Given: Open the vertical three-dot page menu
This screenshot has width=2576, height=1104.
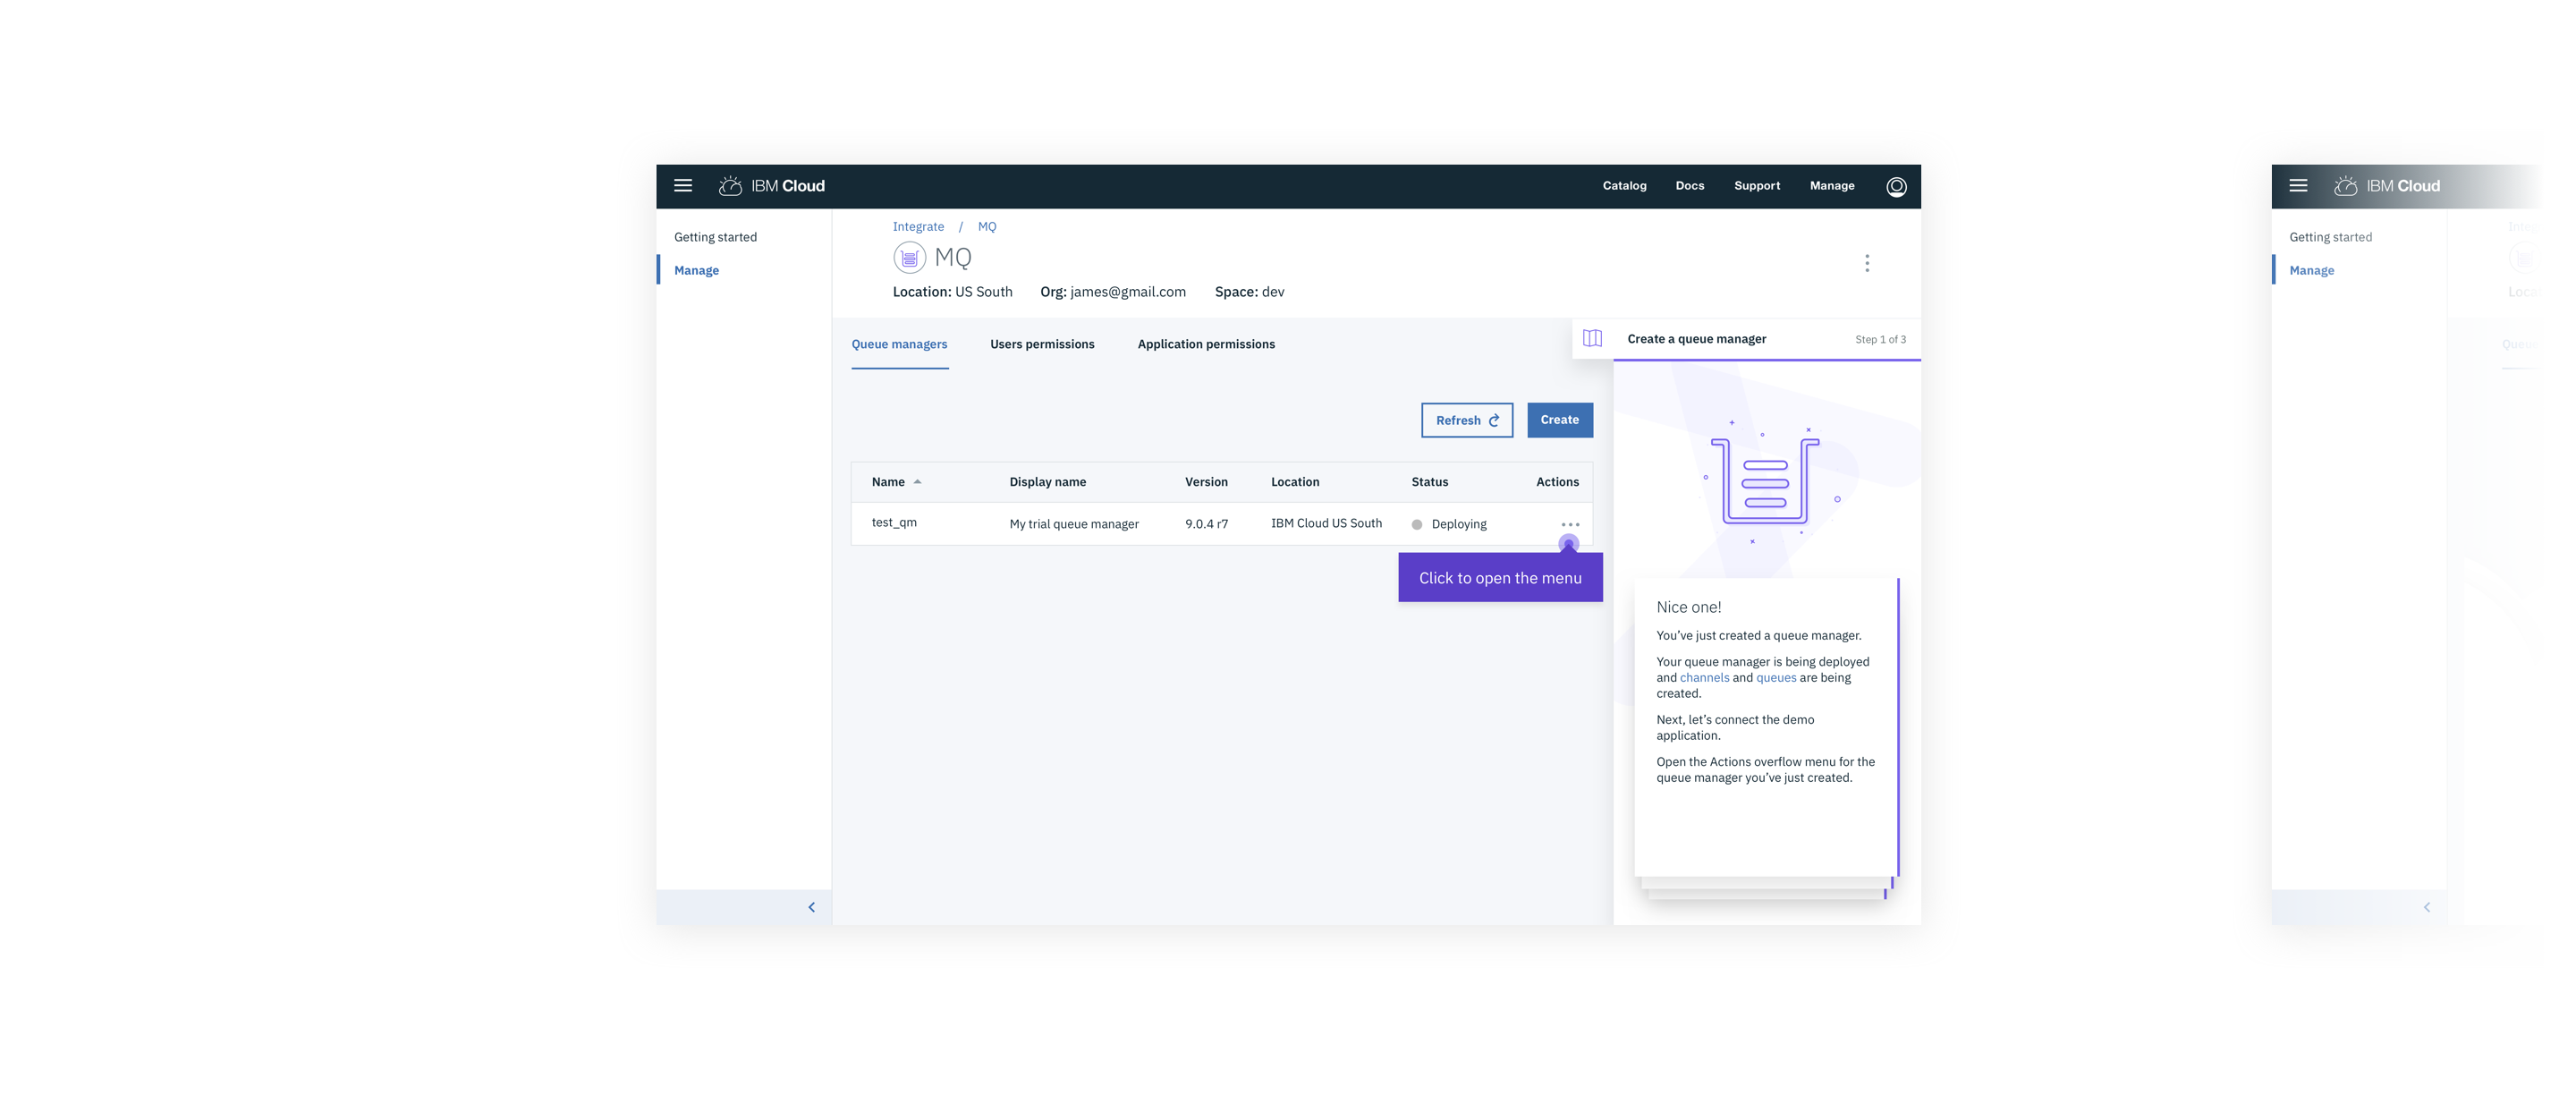Looking at the screenshot, I should pos(1866,263).
